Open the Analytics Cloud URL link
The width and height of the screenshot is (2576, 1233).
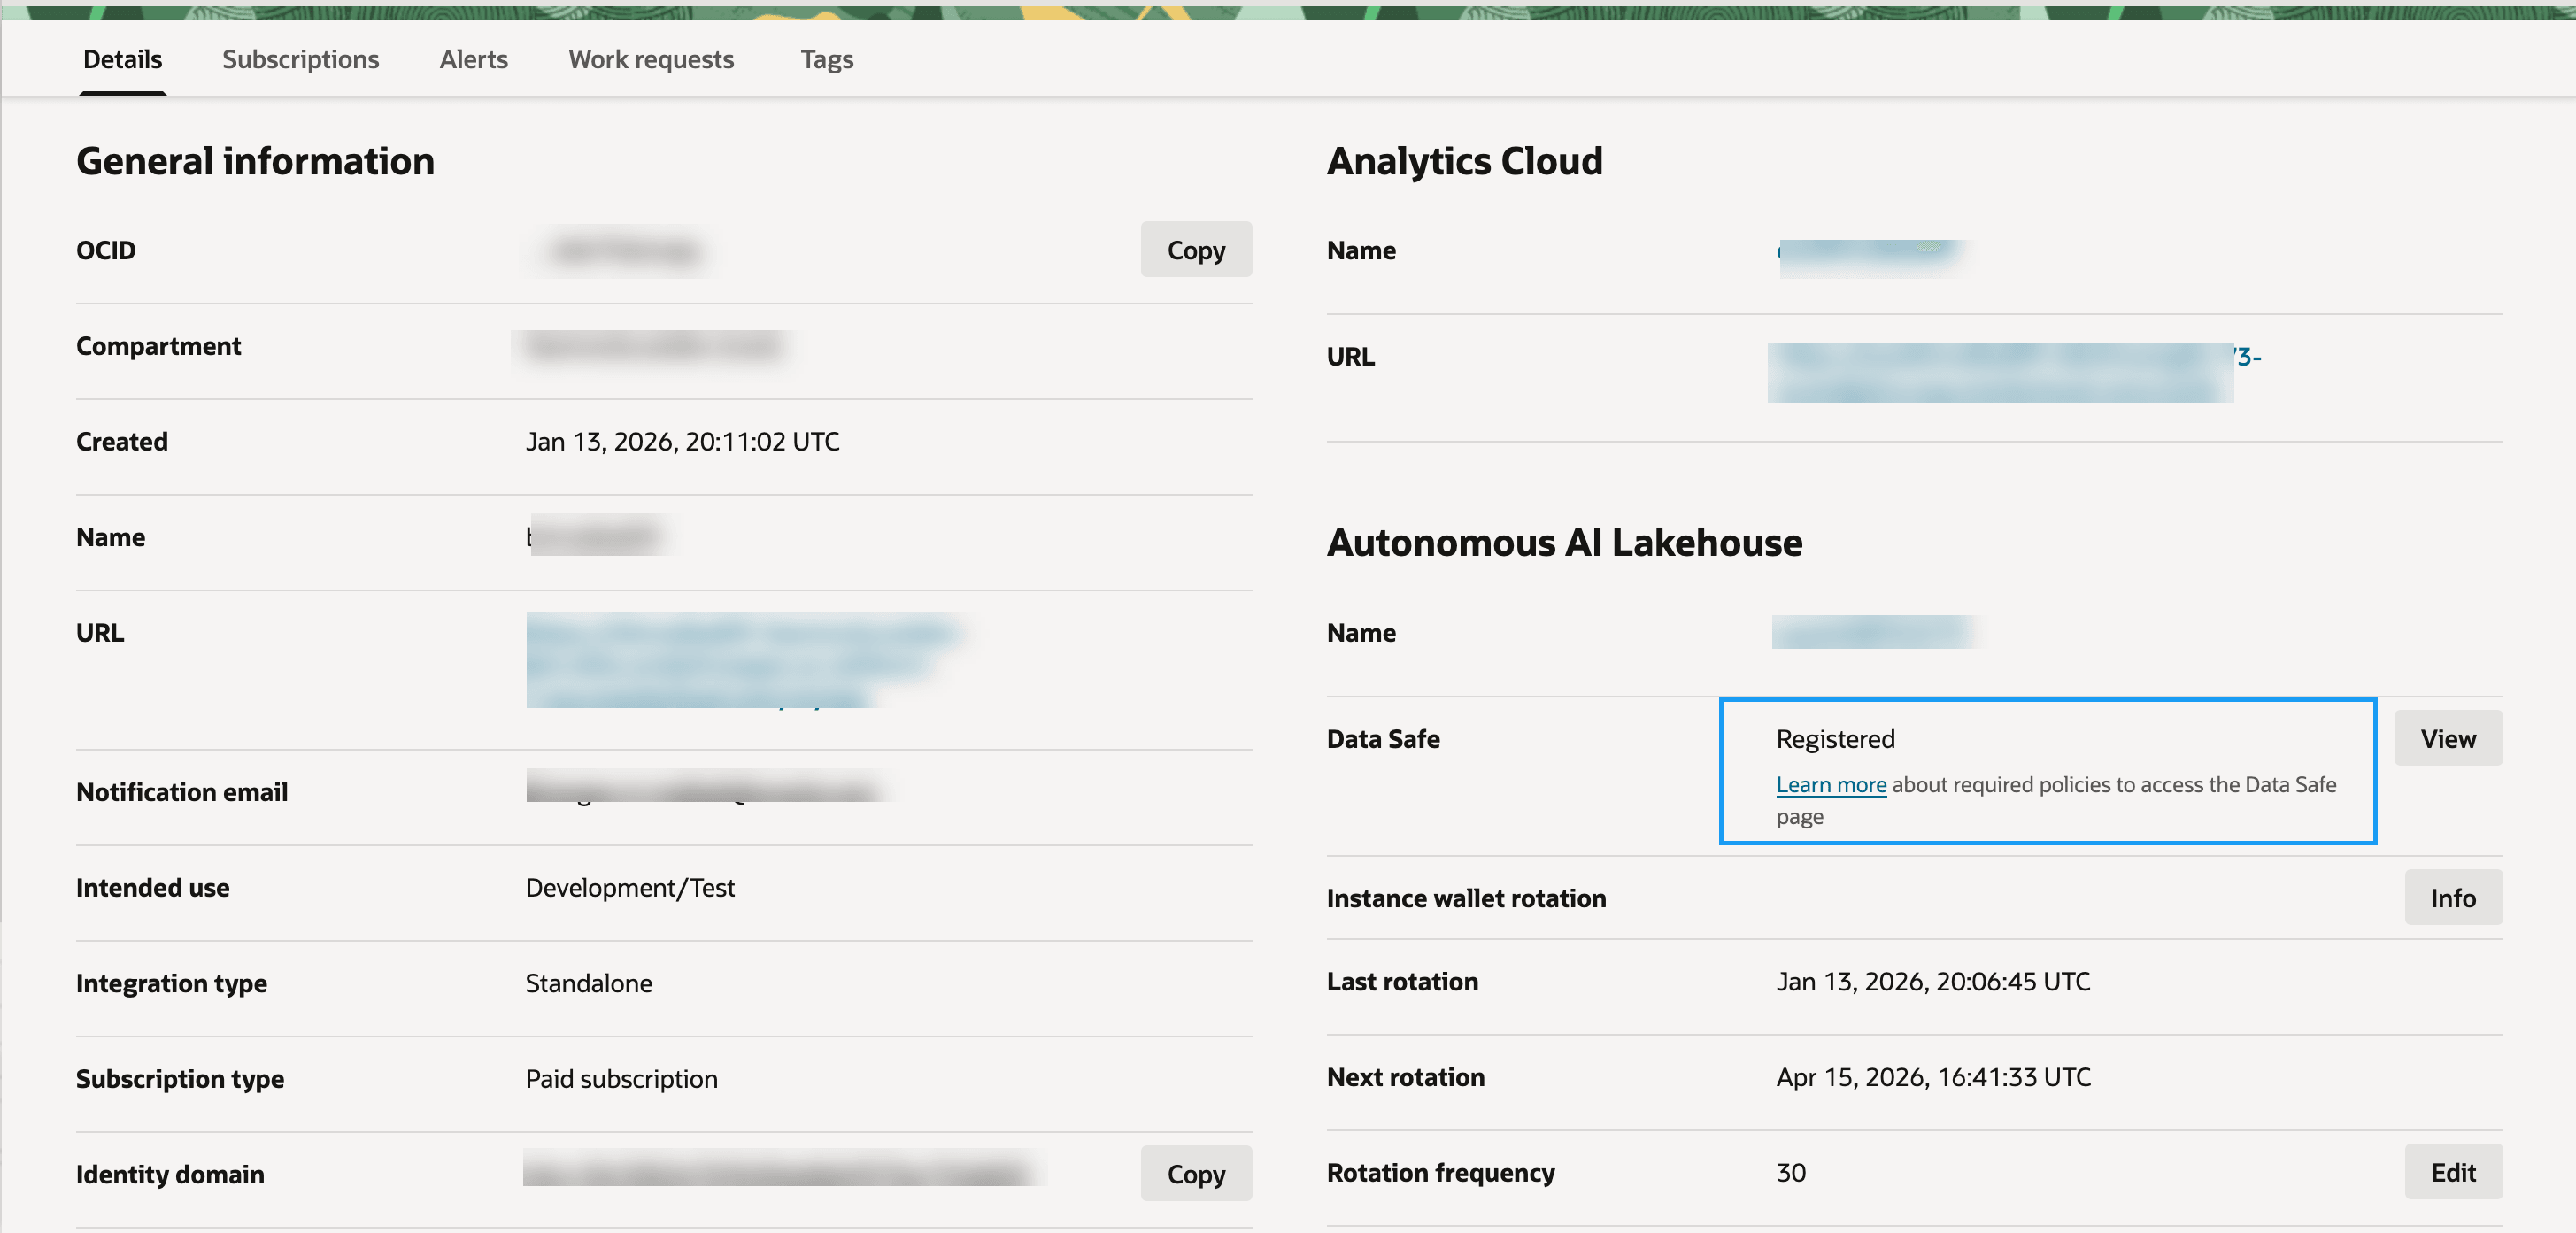(2000, 372)
